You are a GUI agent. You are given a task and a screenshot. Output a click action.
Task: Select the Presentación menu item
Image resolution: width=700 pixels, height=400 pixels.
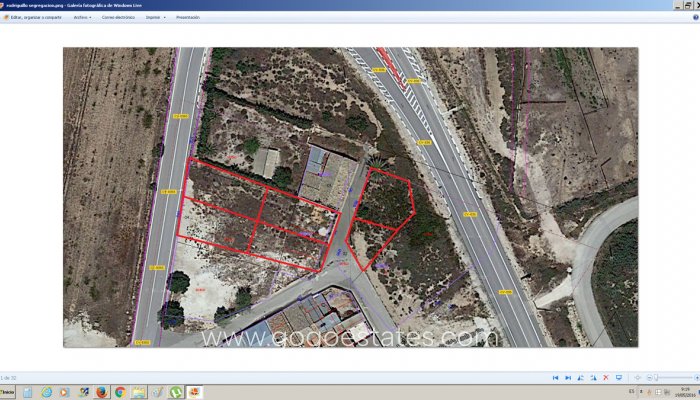pyautogui.click(x=187, y=17)
